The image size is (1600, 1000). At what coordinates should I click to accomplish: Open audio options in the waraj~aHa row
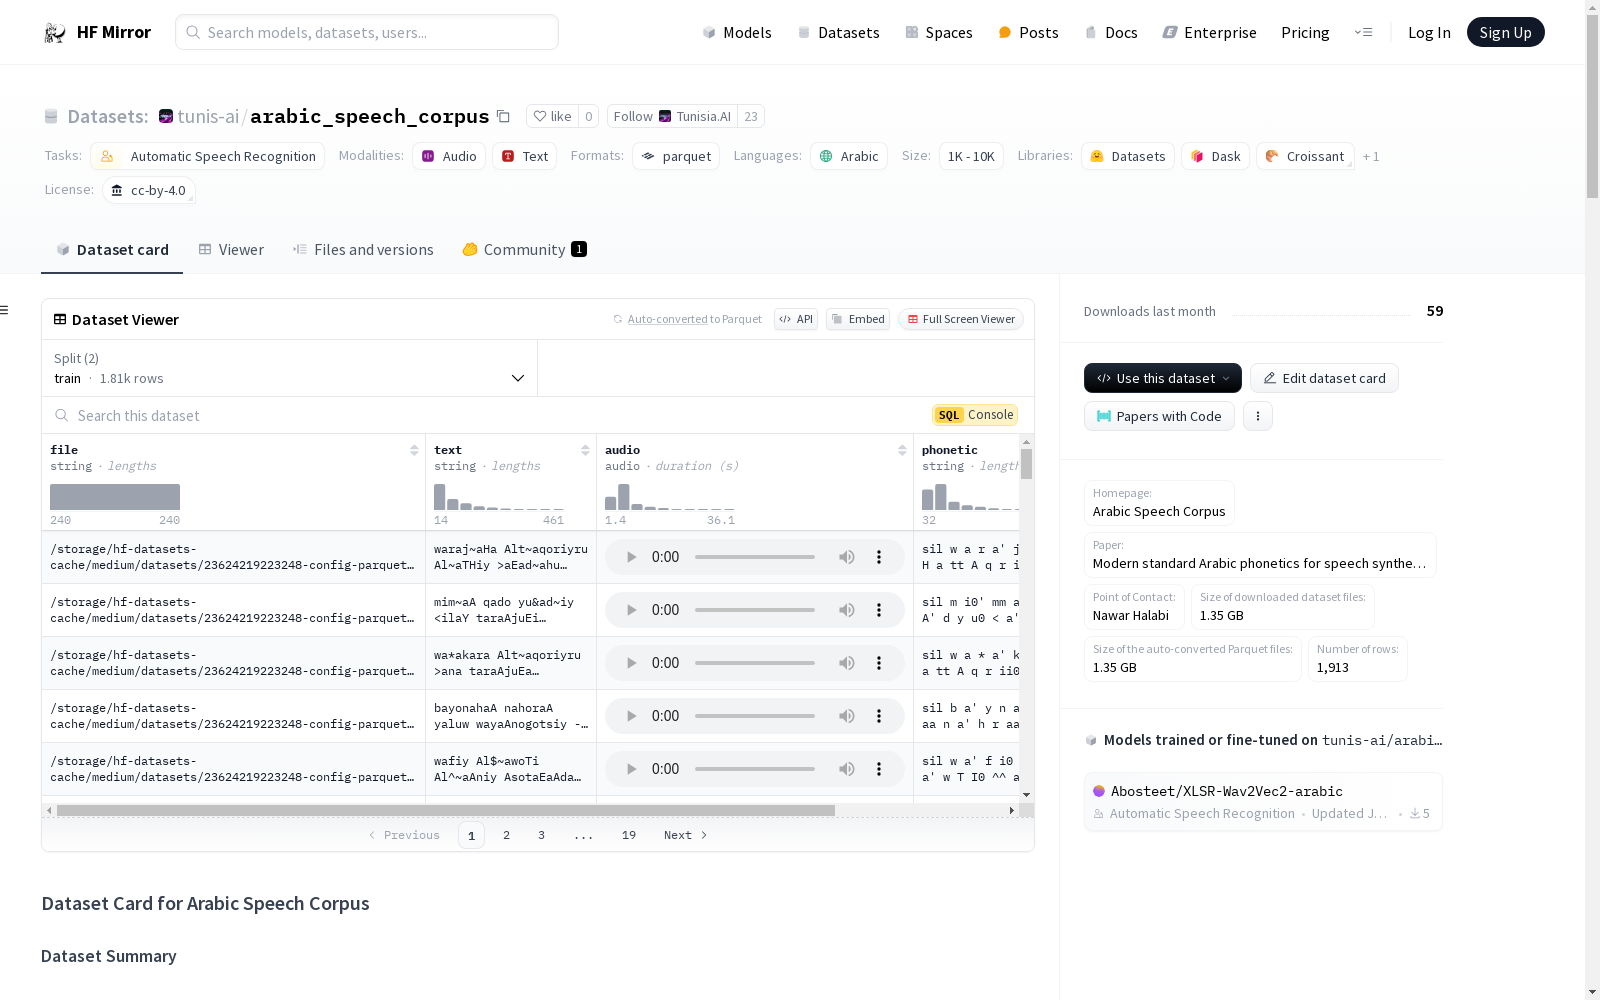click(879, 557)
